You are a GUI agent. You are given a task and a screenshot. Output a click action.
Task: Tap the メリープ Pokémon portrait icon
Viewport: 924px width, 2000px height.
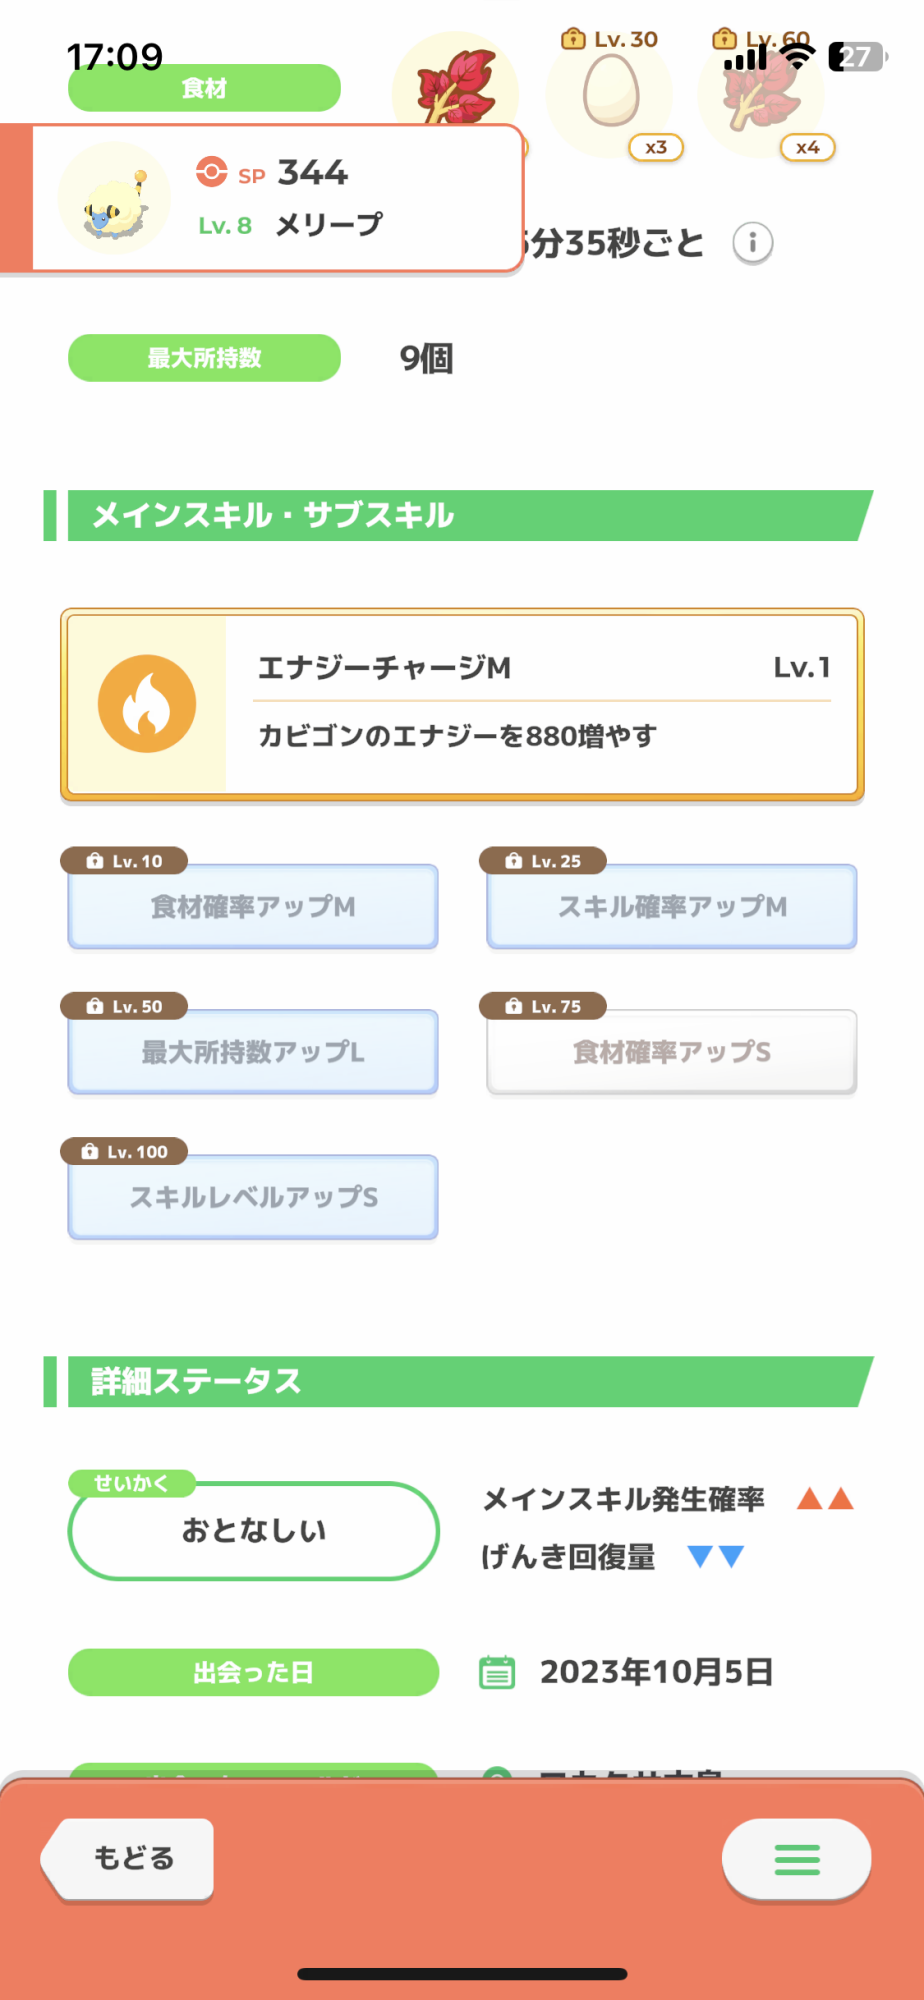[x=115, y=198]
